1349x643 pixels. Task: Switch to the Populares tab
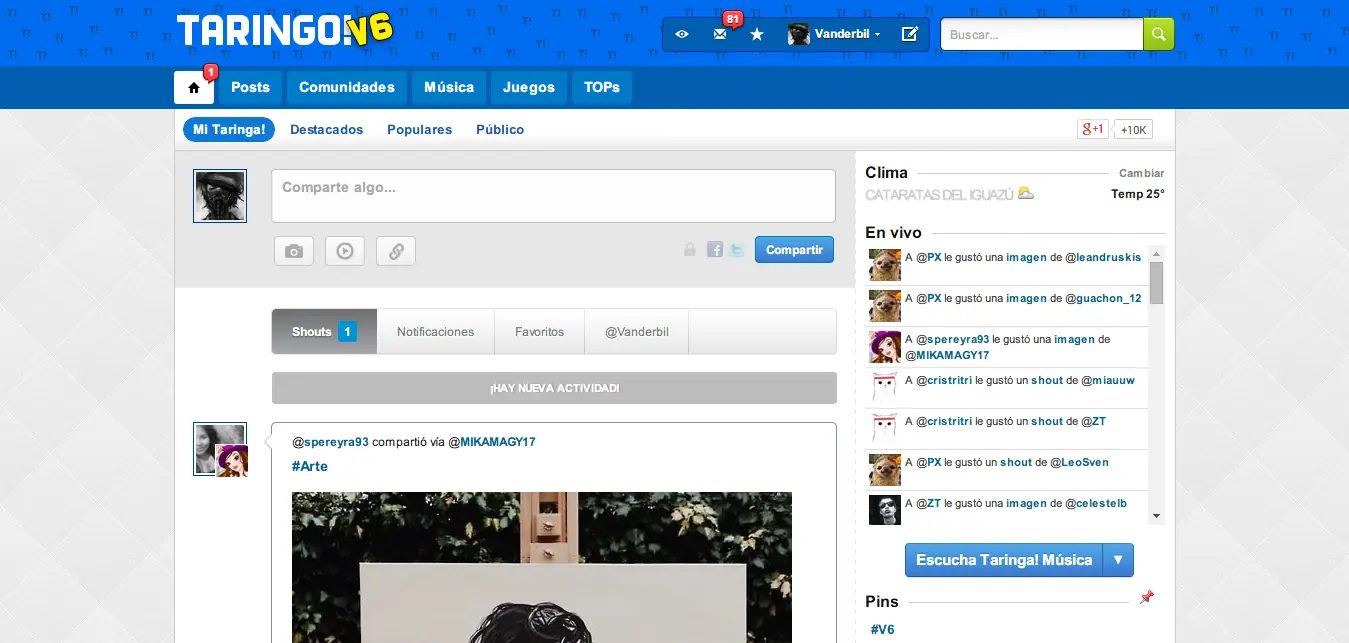419,129
